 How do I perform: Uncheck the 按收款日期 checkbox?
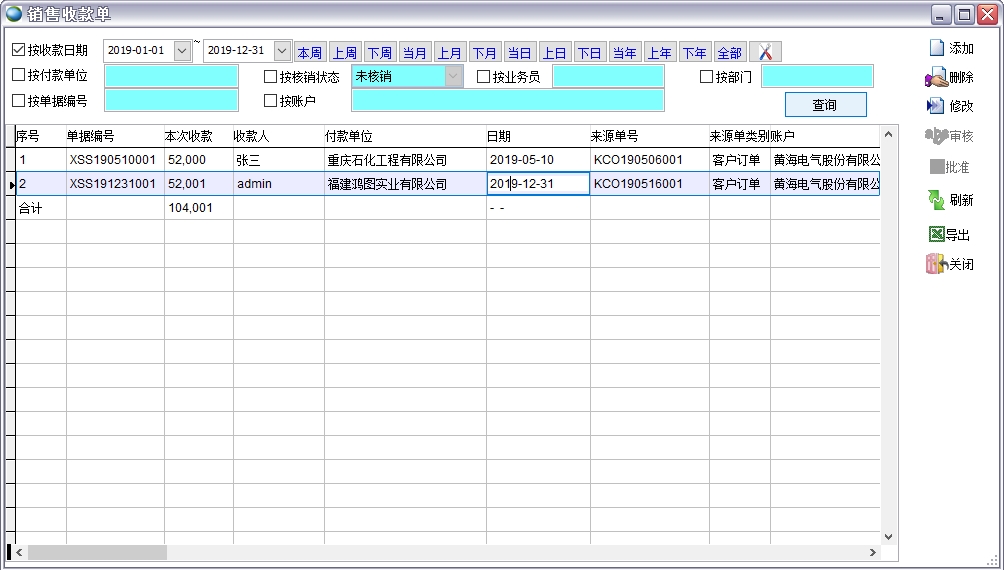point(19,50)
